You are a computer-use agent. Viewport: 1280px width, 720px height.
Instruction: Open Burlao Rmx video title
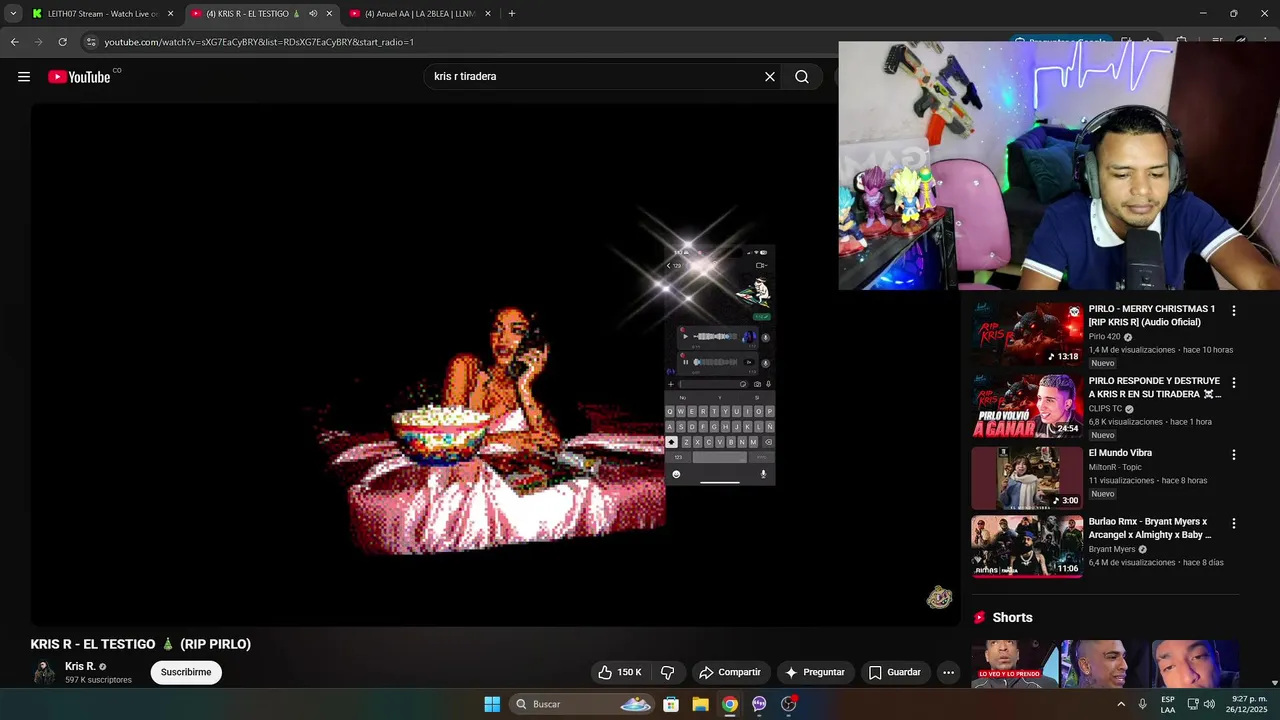(x=1150, y=528)
